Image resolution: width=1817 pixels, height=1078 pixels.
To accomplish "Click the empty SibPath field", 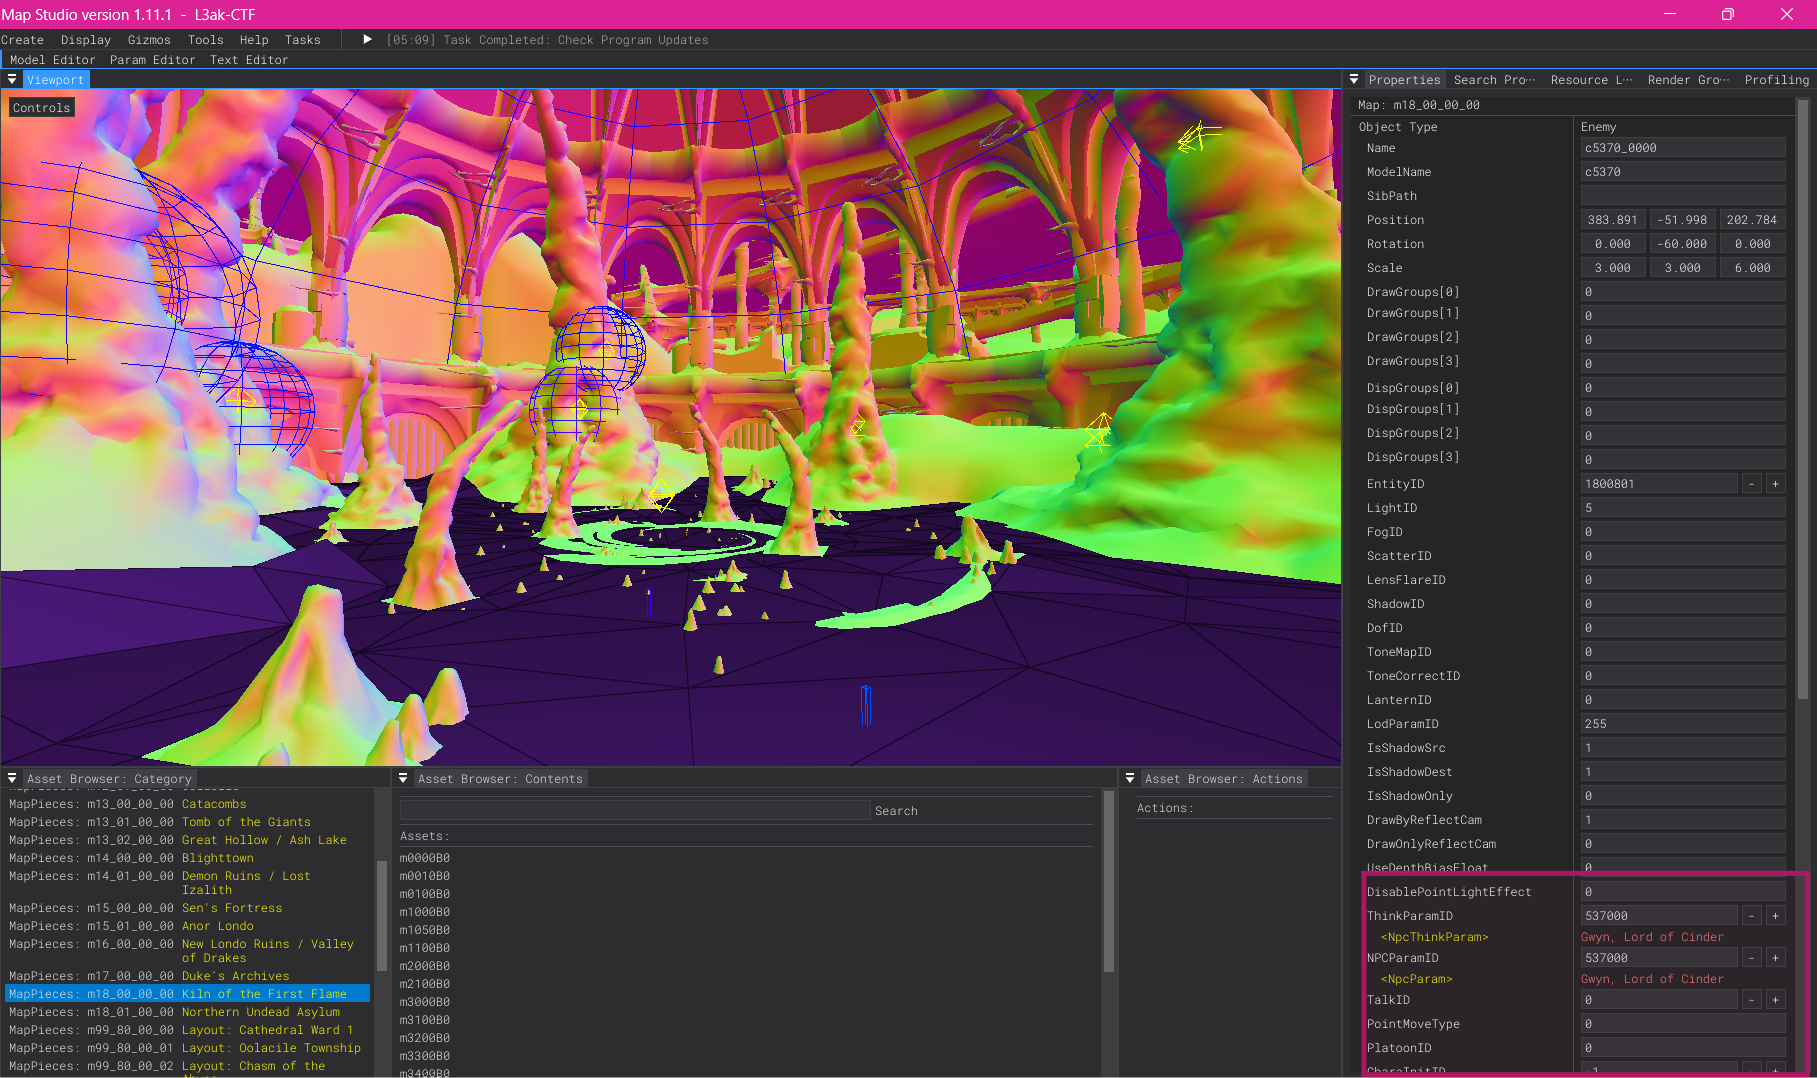I will tap(1683, 196).
